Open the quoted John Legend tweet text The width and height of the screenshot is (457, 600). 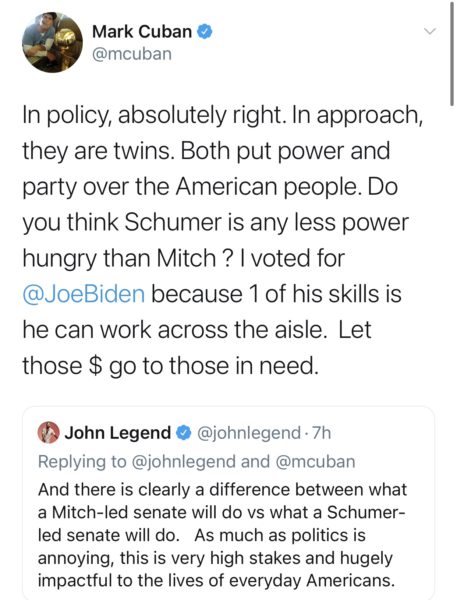point(222,535)
